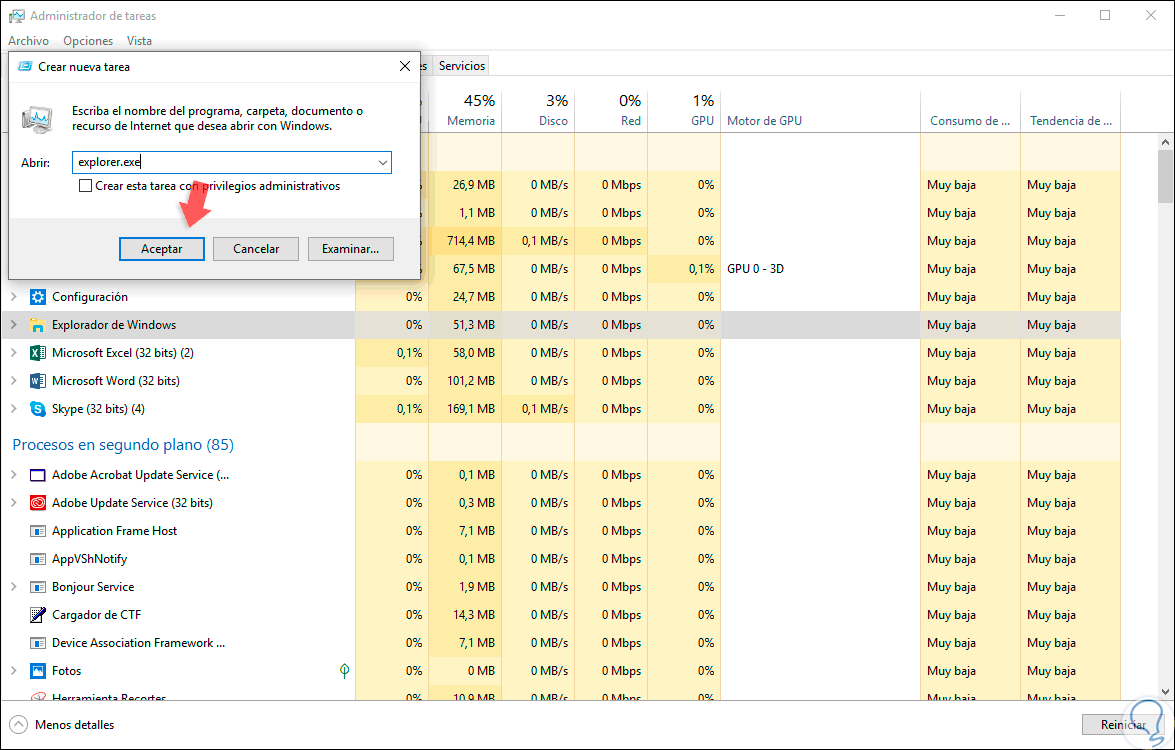
Task: Click the Skype process icon
Action: [x=38, y=409]
